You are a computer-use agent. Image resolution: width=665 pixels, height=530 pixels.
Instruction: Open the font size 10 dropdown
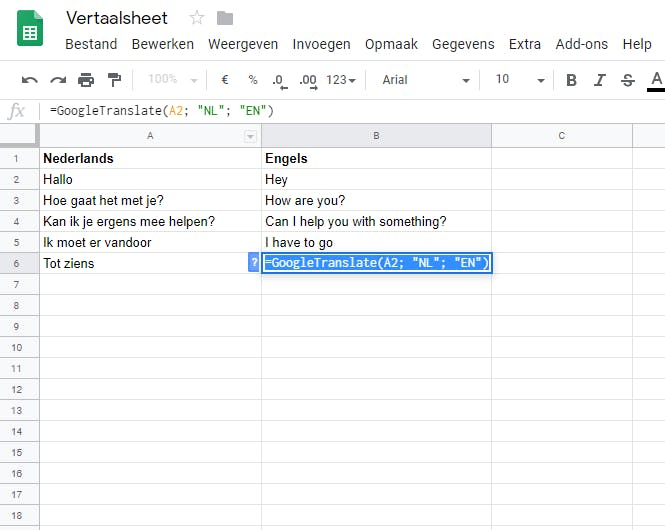[x=520, y=80]
